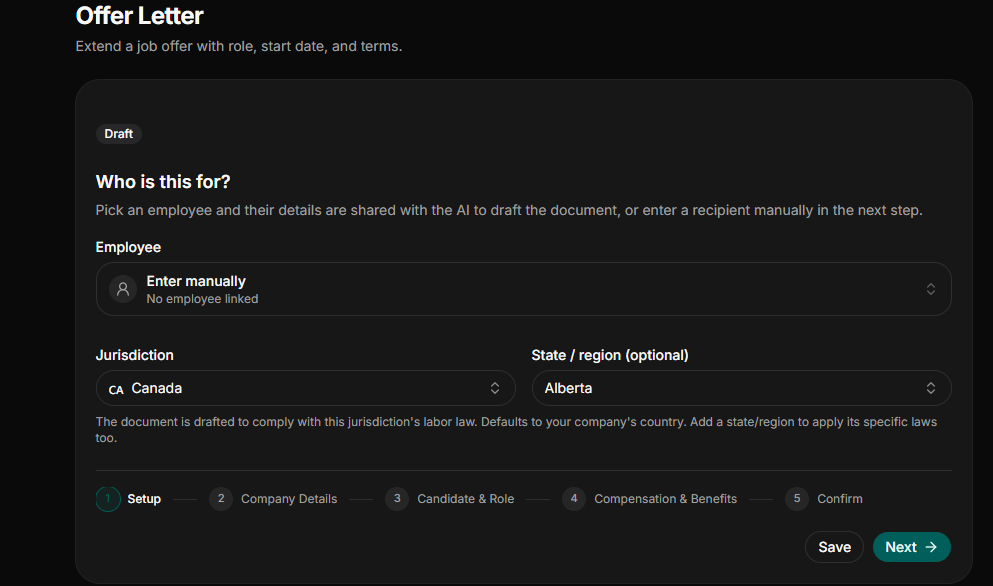The height and width of the screenshot is (586, 993).
Task: Jump to the Company Details step
Action: click(x=273, y=499)
